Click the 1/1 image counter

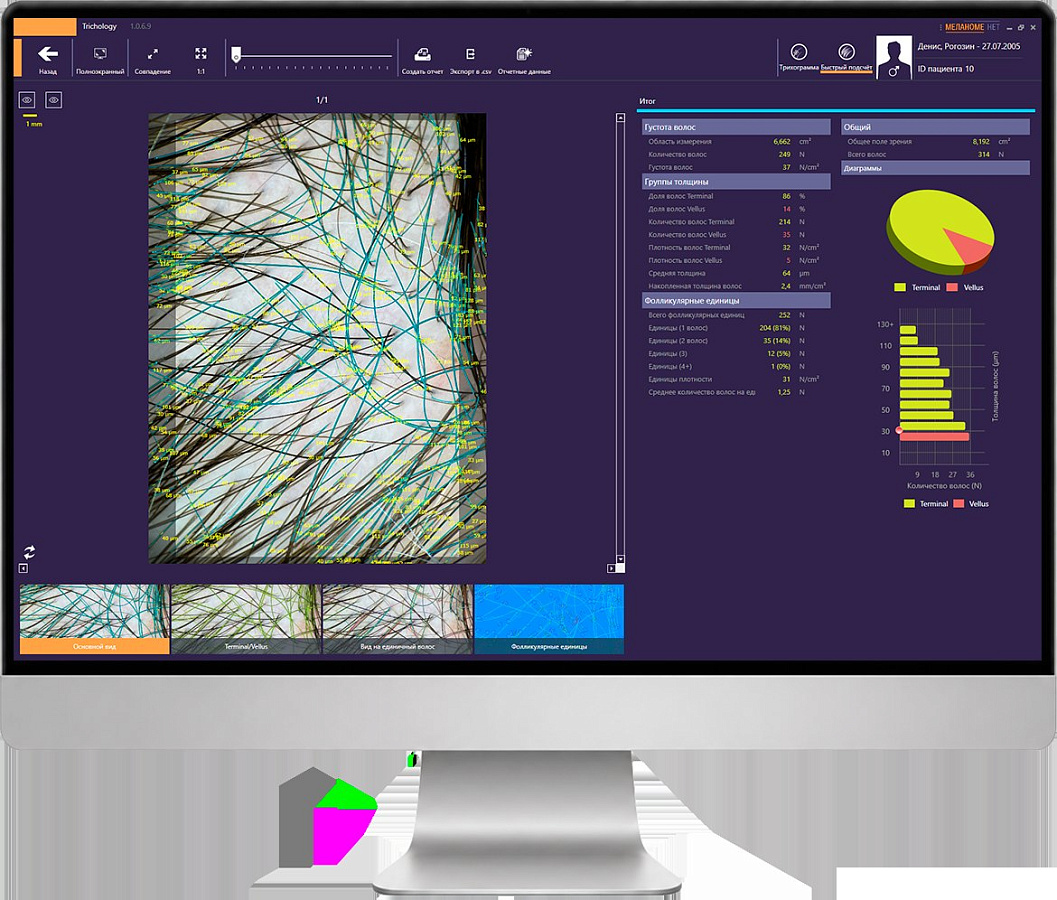tap(322, 100)
